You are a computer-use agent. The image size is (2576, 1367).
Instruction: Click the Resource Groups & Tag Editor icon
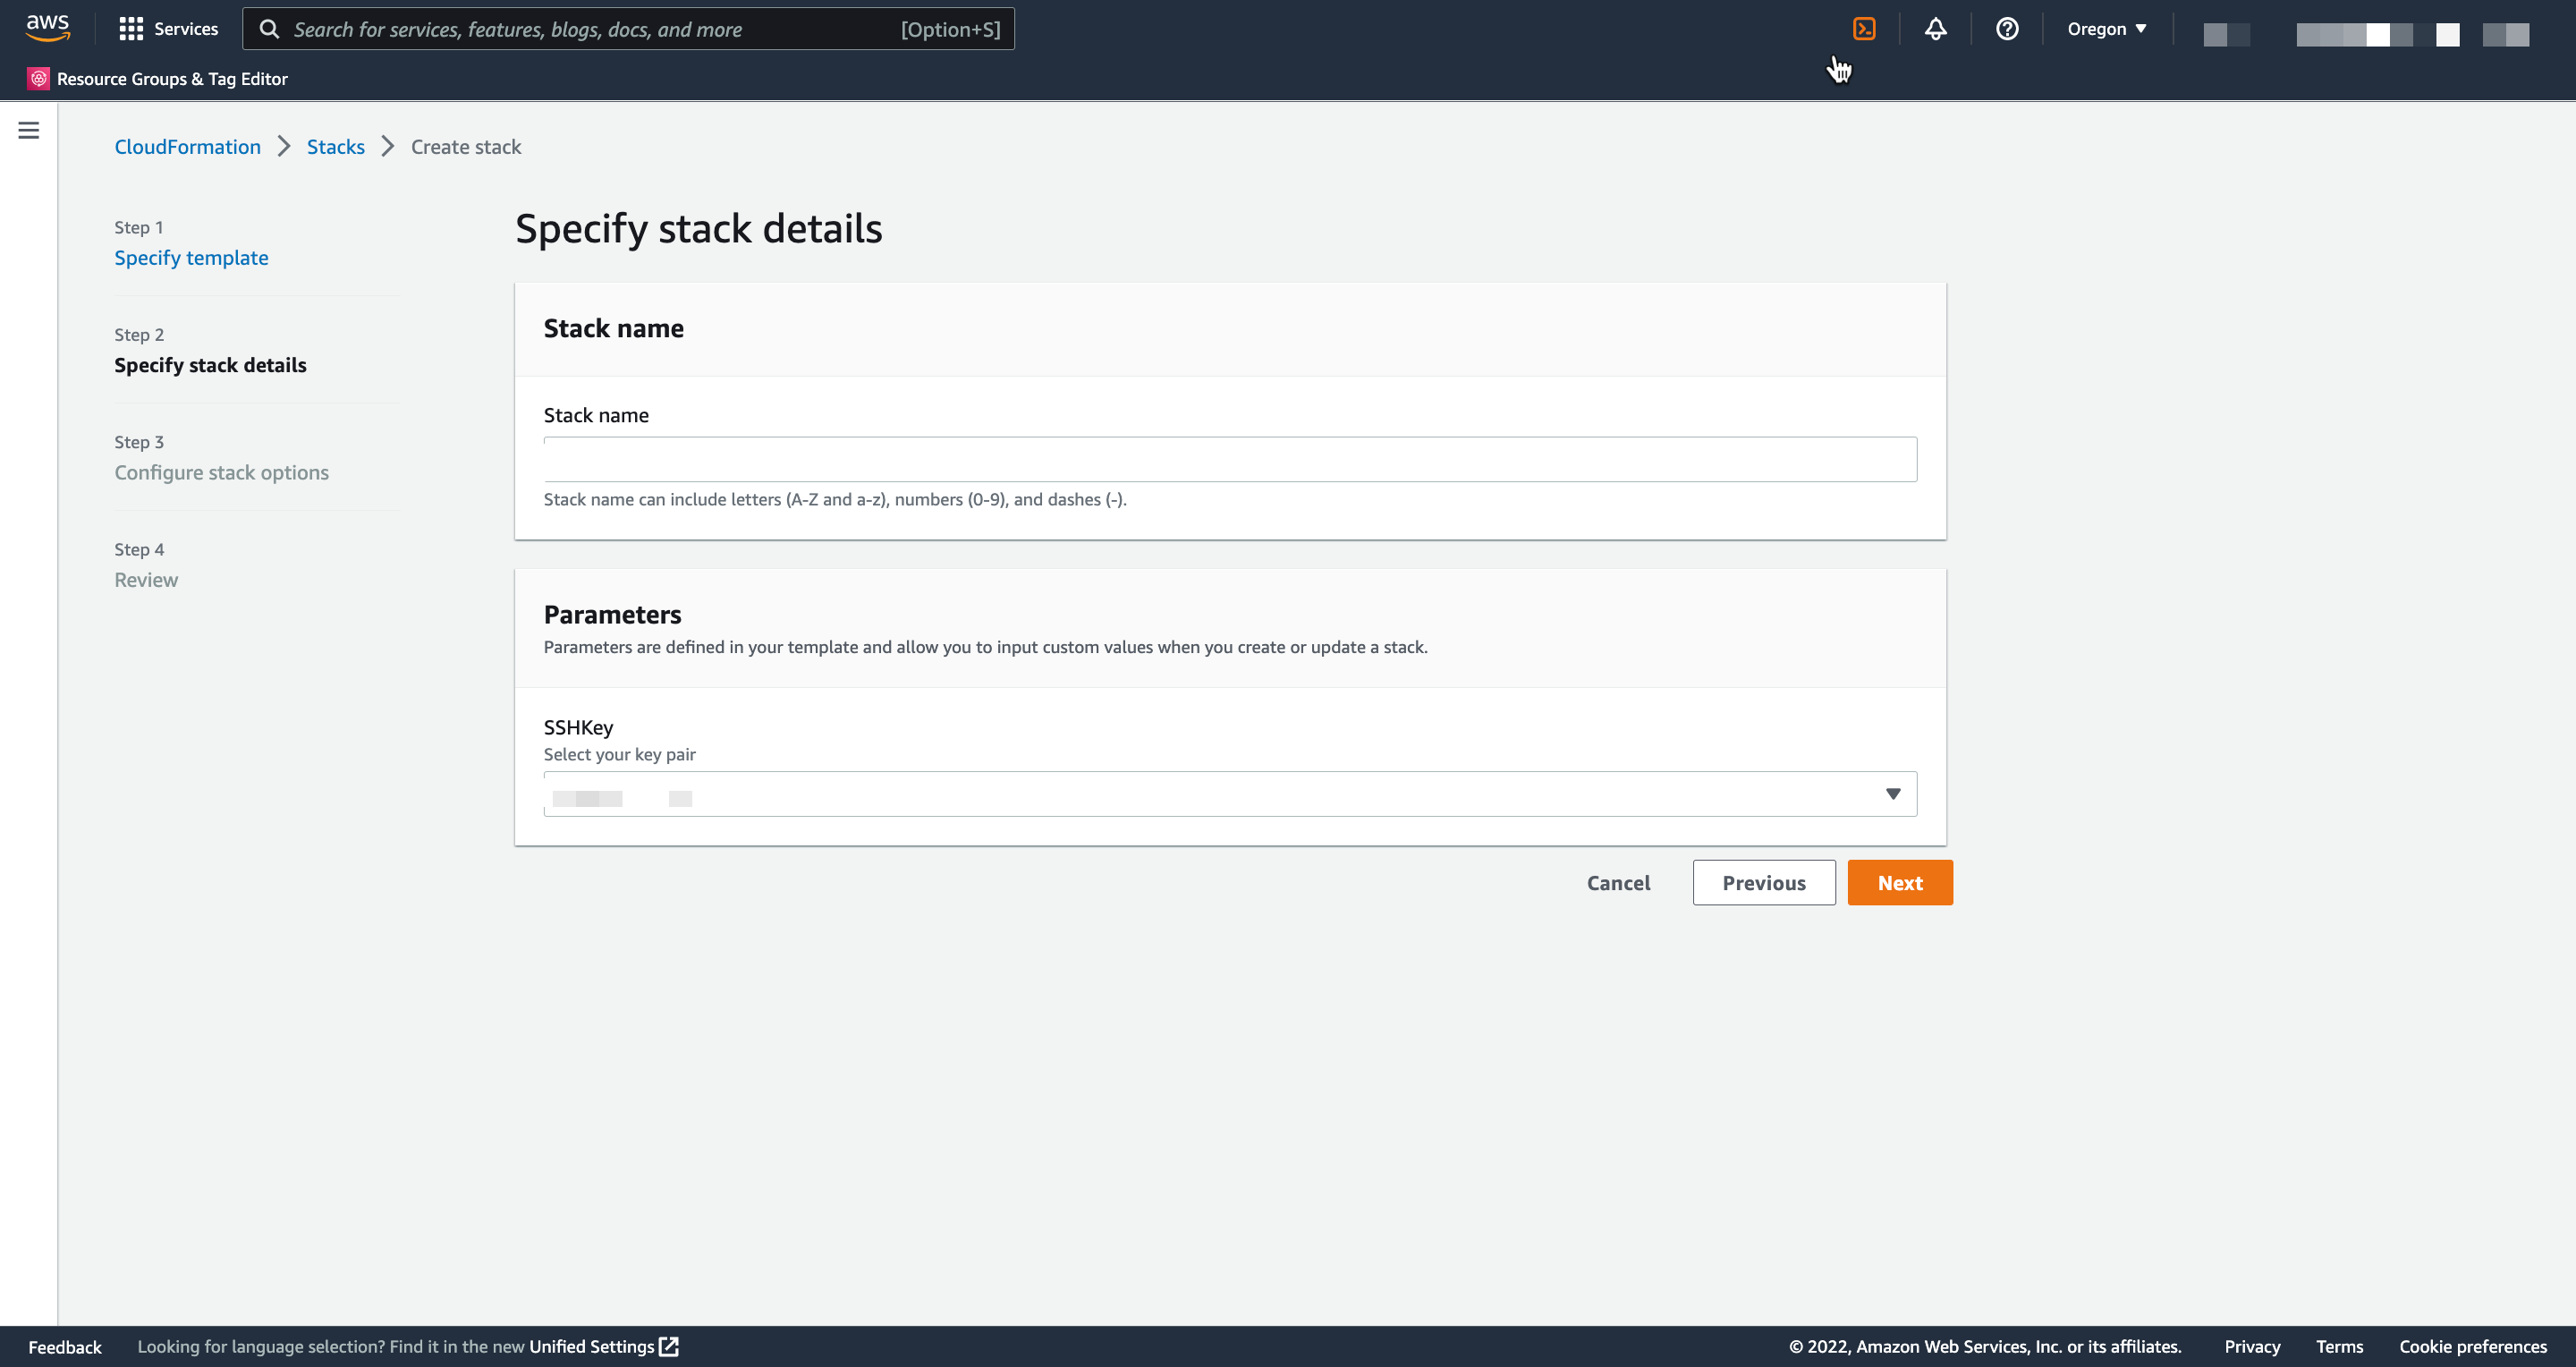(39, 78)
